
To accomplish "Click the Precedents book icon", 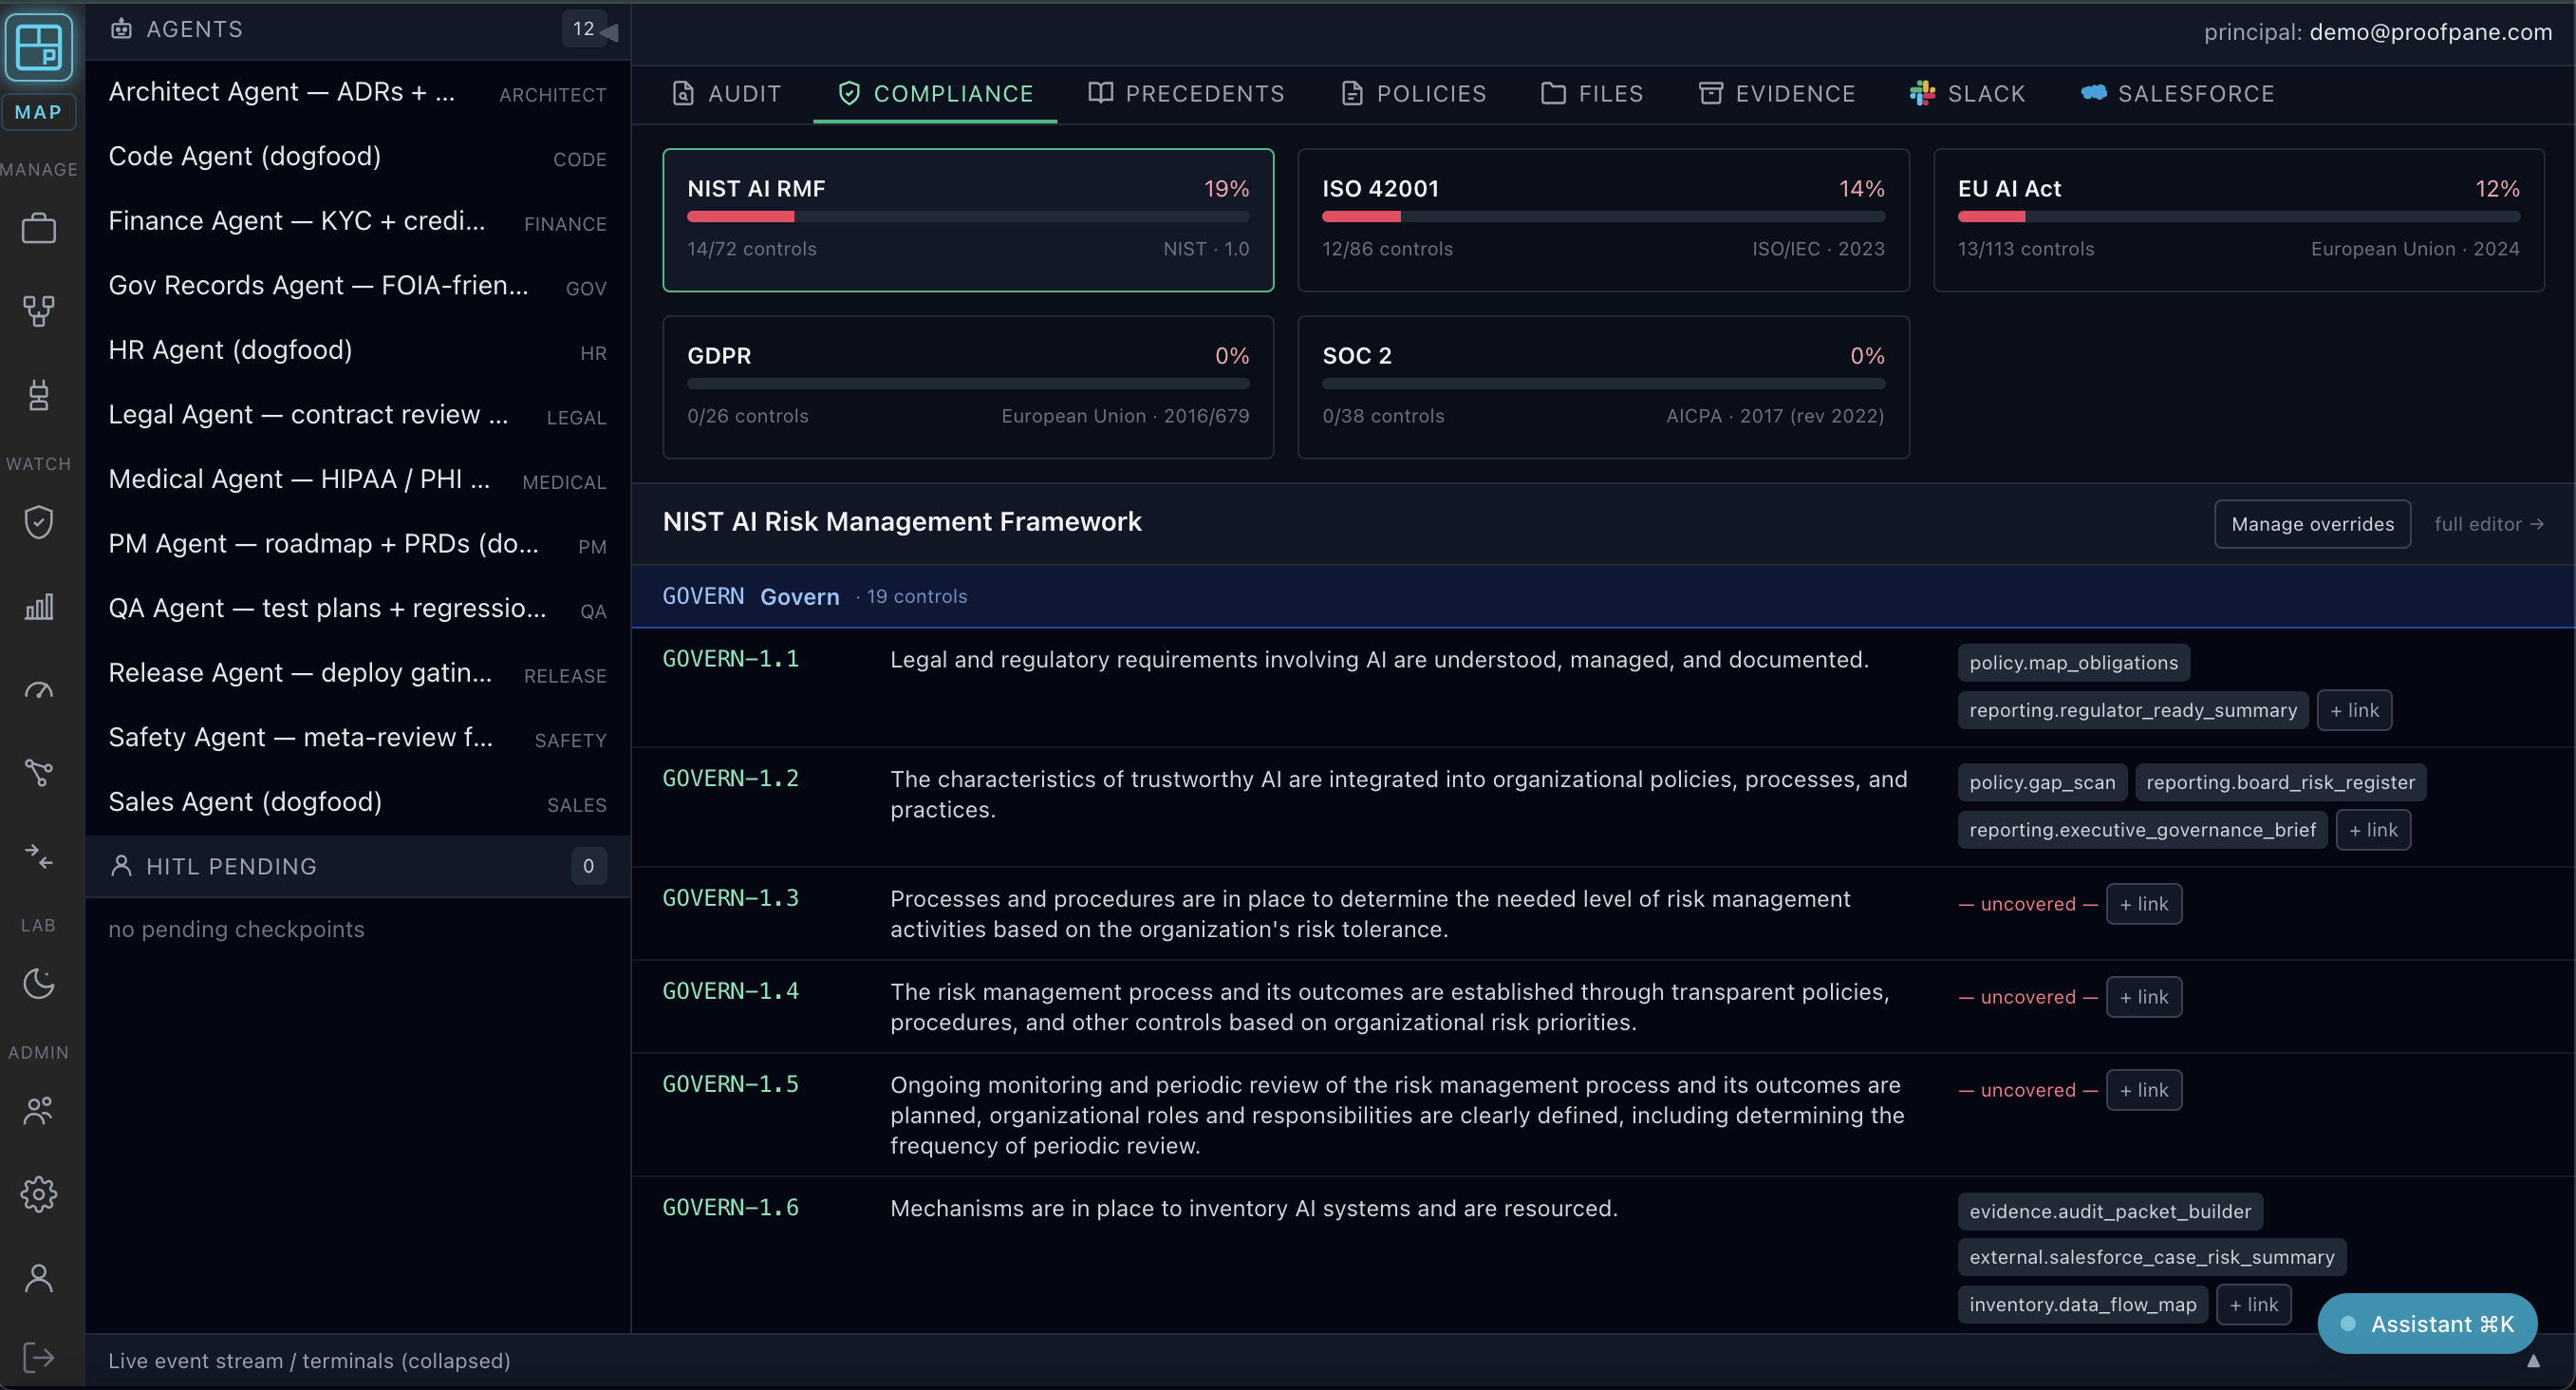I will coord(1101,93).
